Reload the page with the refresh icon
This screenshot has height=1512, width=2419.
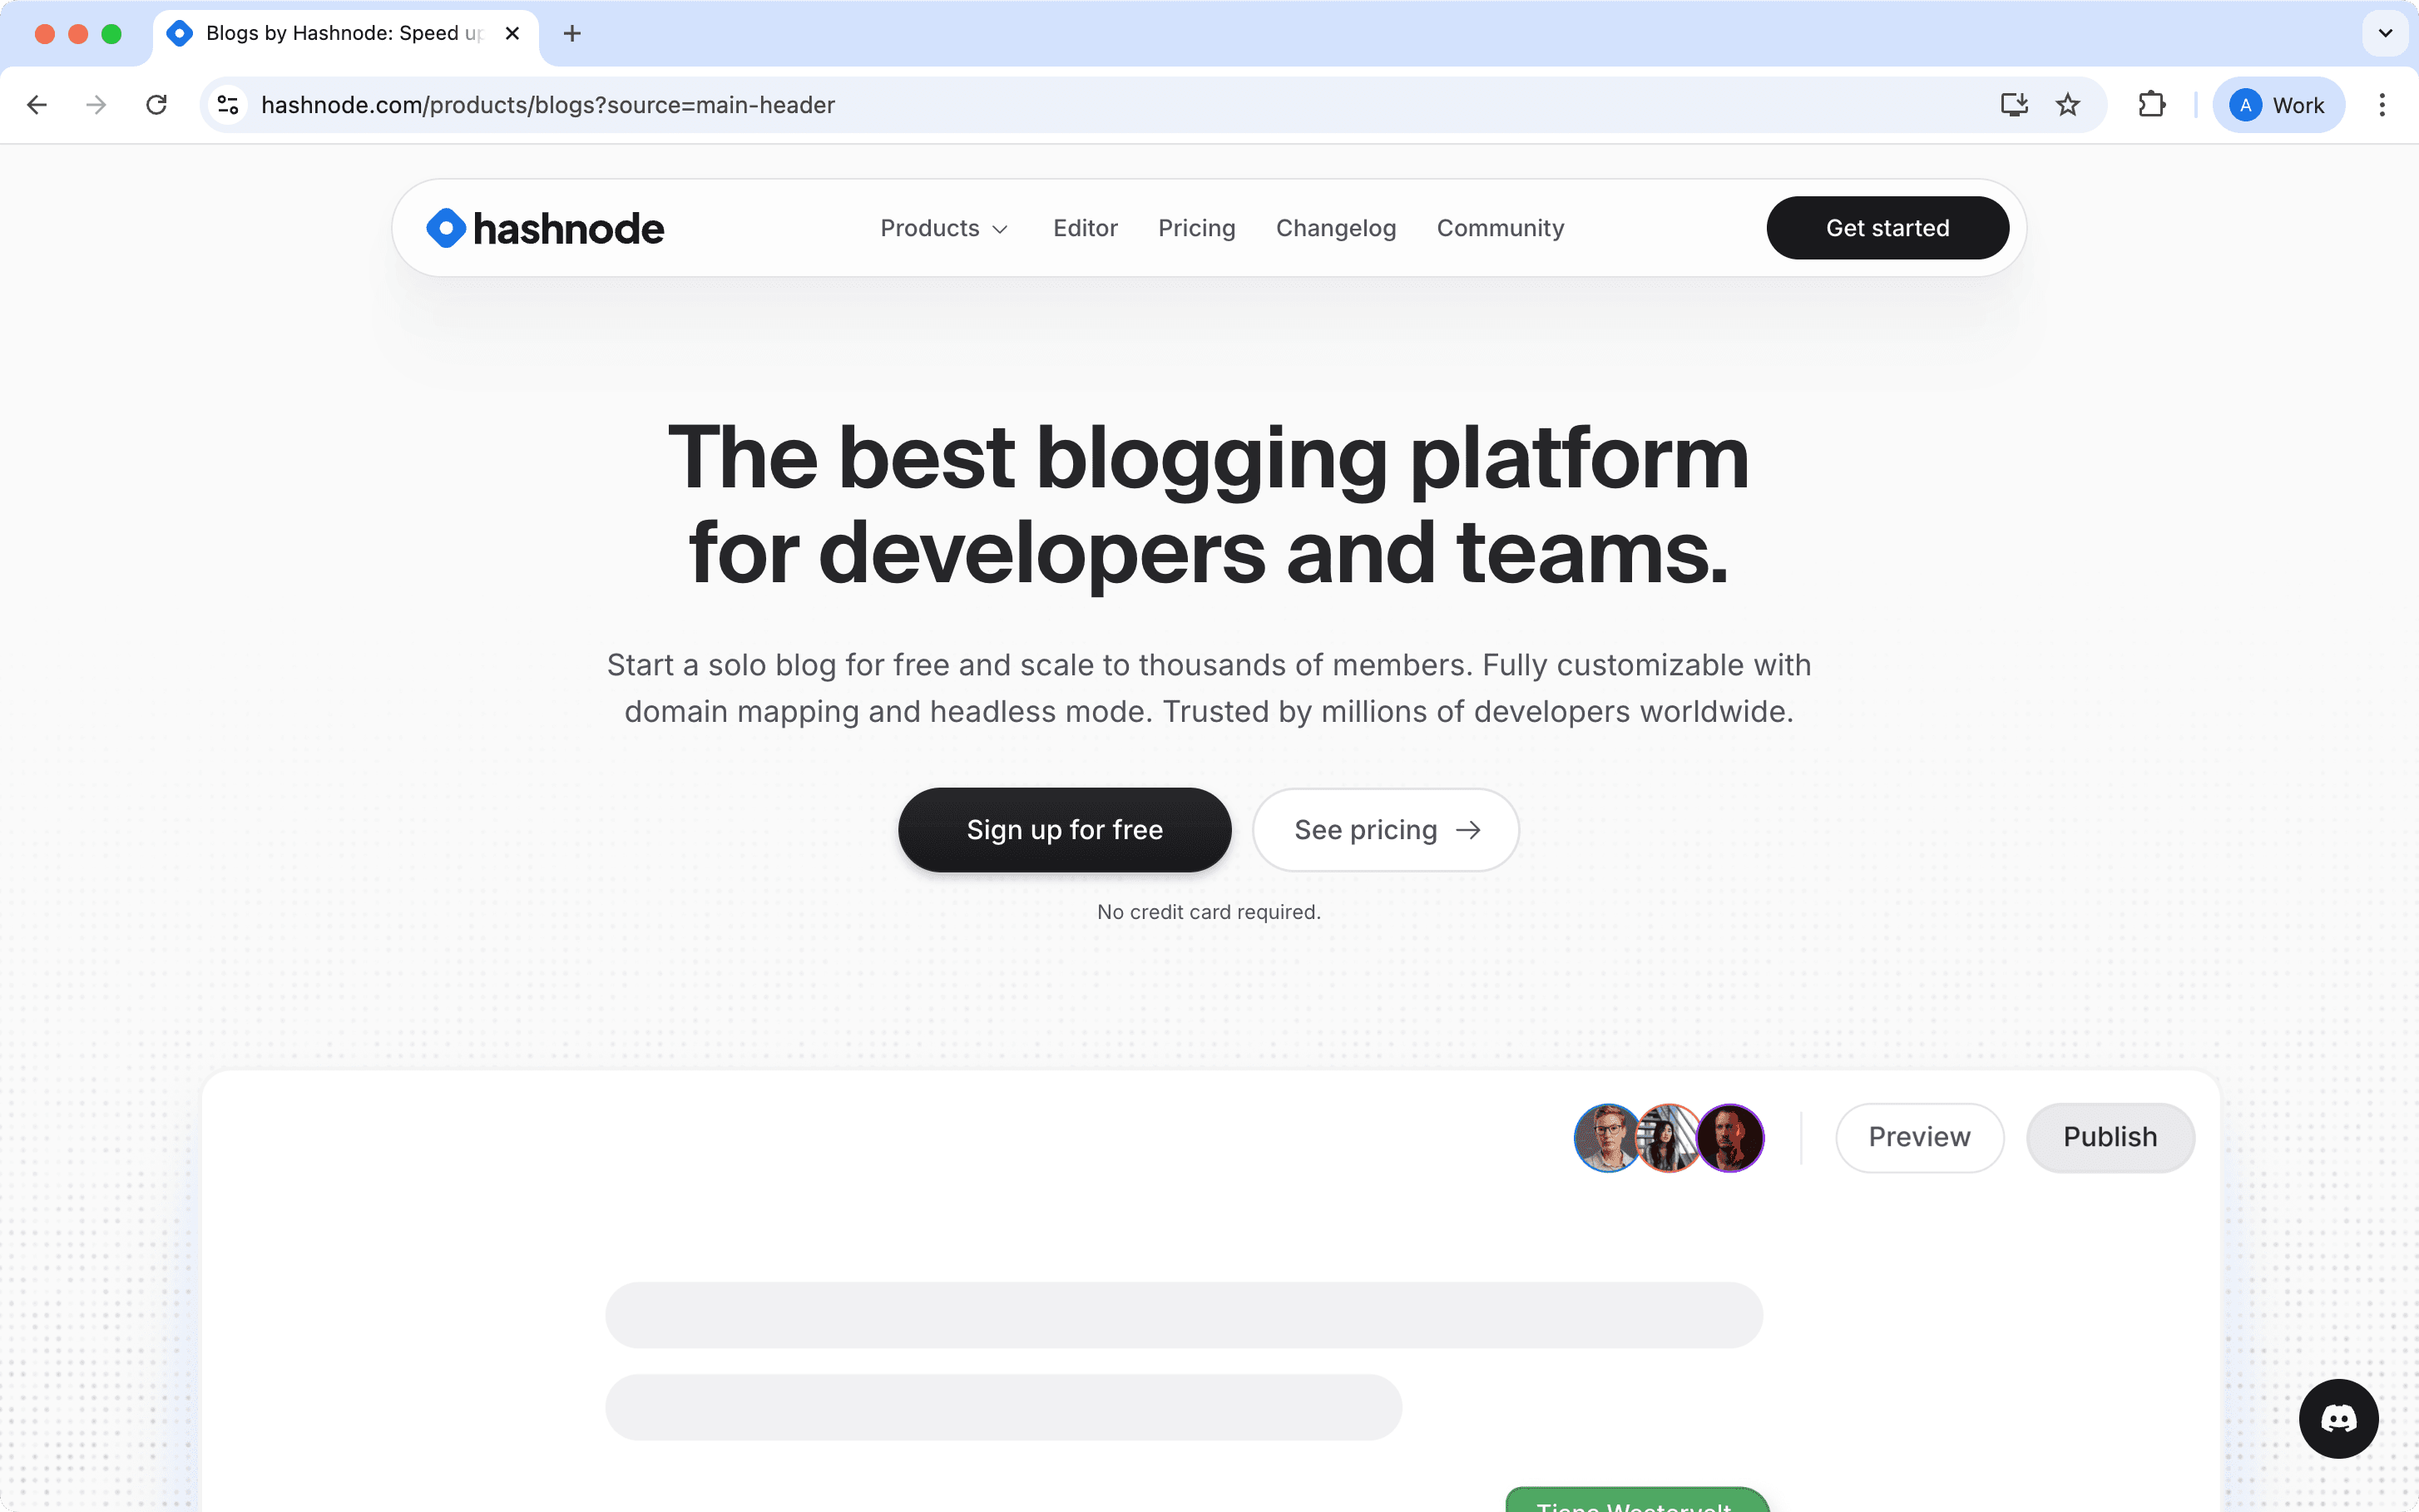pyautogui.click(x=156, y=105)
